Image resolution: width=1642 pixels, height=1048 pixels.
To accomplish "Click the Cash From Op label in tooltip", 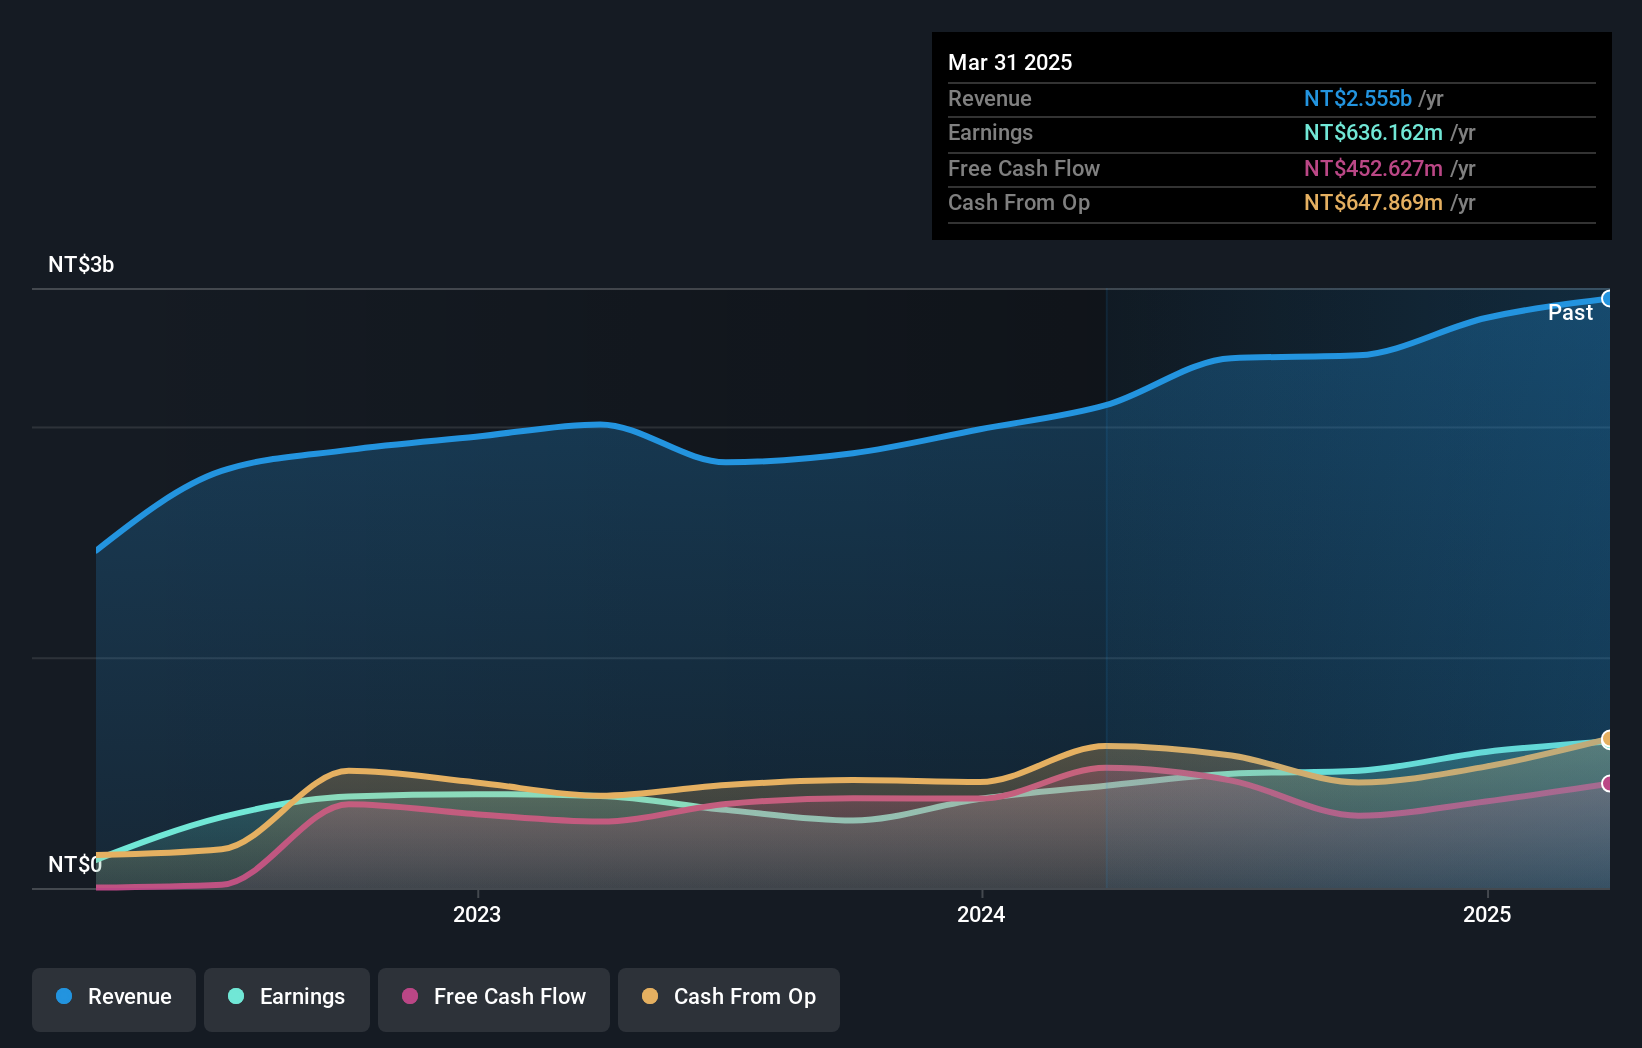I will (1019, 203).
